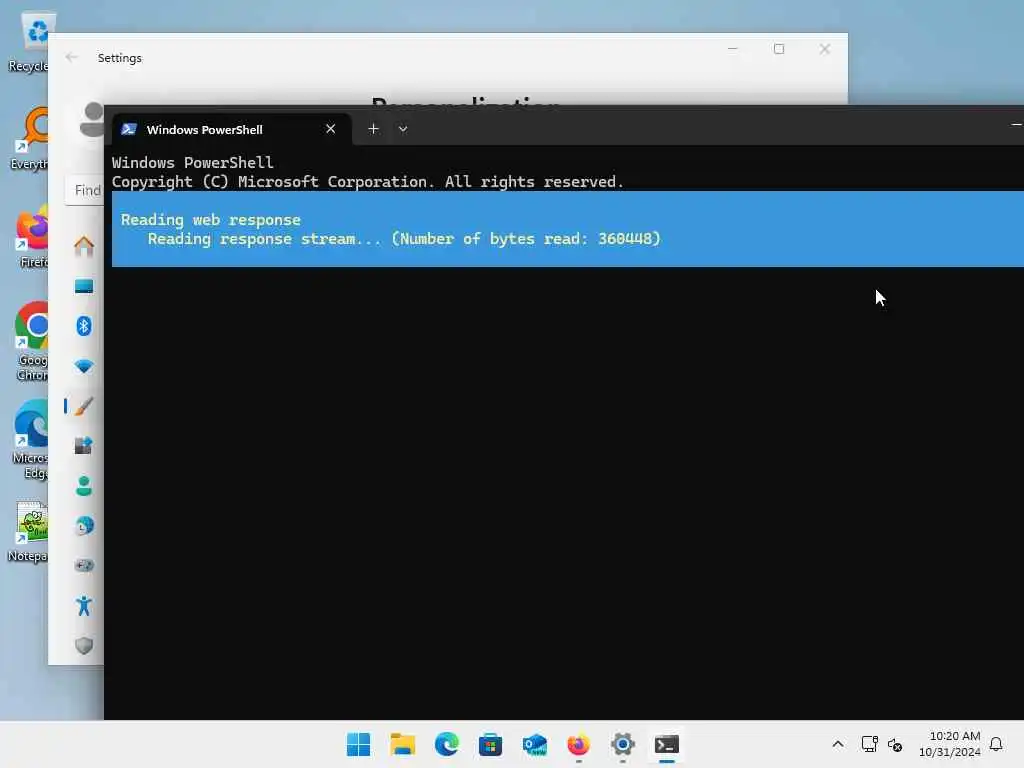Viewport: 1024px width, 768px height.
Task: Open Bluetooth & devices in Settings sidebar
Action: (84, 326)
